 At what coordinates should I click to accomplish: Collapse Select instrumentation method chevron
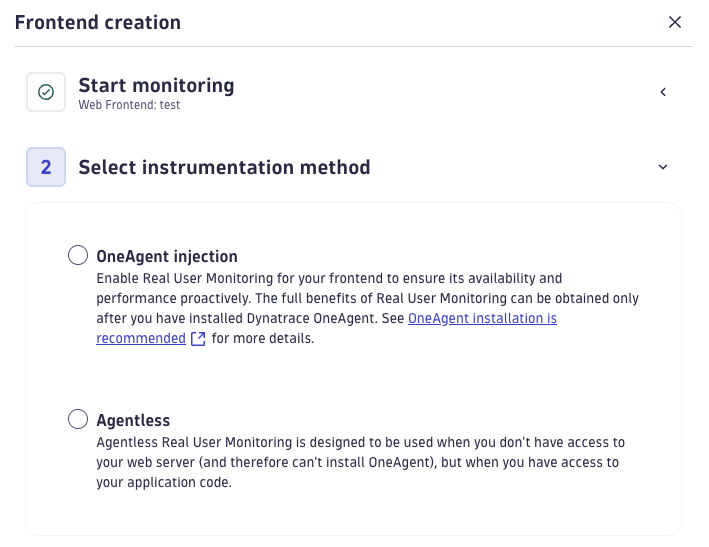[663, 167]
